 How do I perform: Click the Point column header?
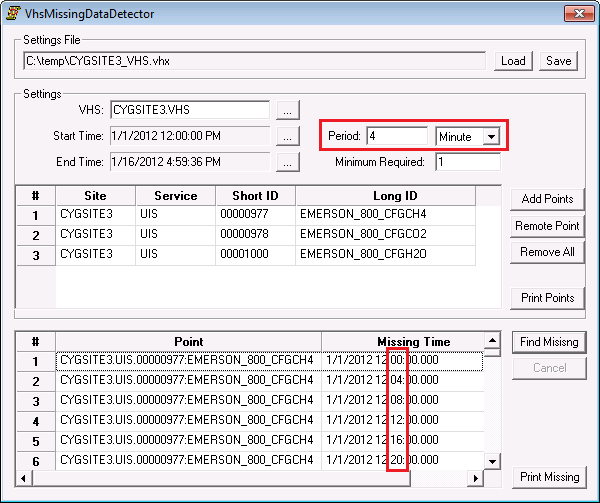188,342
